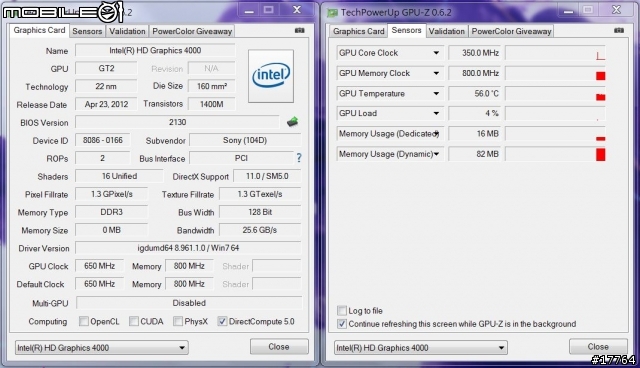Open Validation tab in left window
Screen dimensions: 640x368
click(127, 31)
